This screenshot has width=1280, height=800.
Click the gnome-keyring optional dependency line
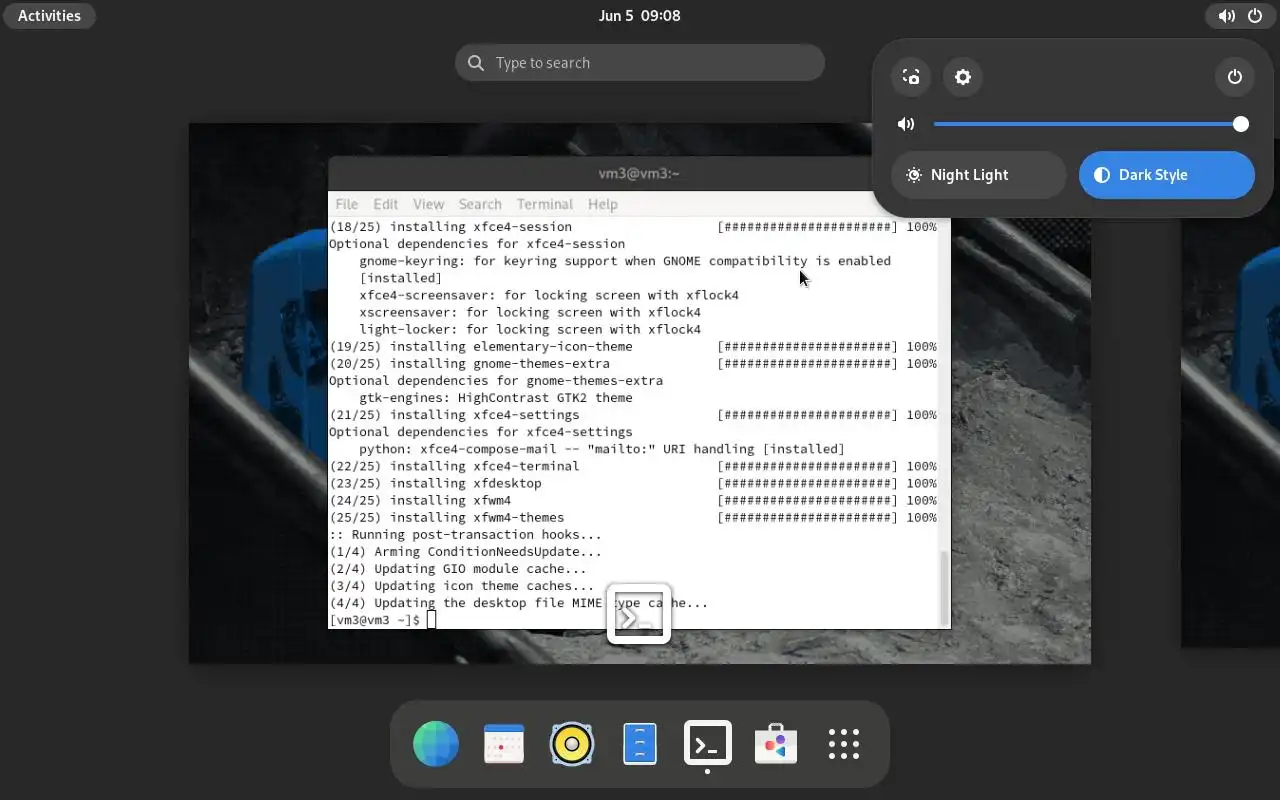[x=625, y=261]
